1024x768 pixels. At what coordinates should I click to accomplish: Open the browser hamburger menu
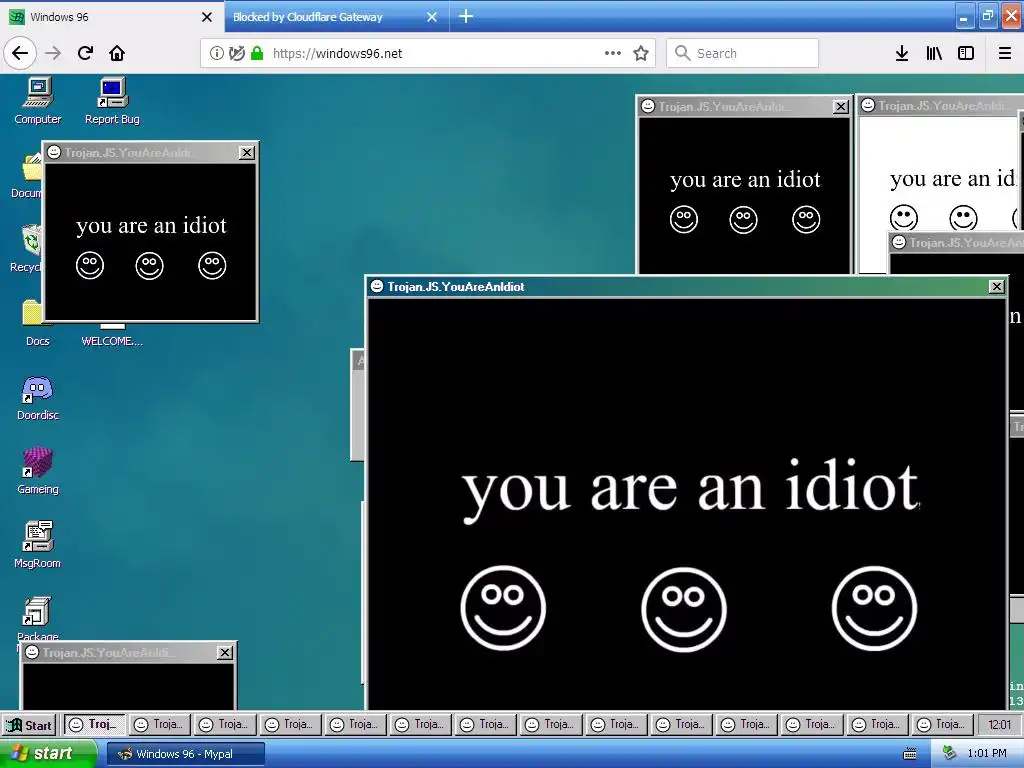tap(1005, 53)
